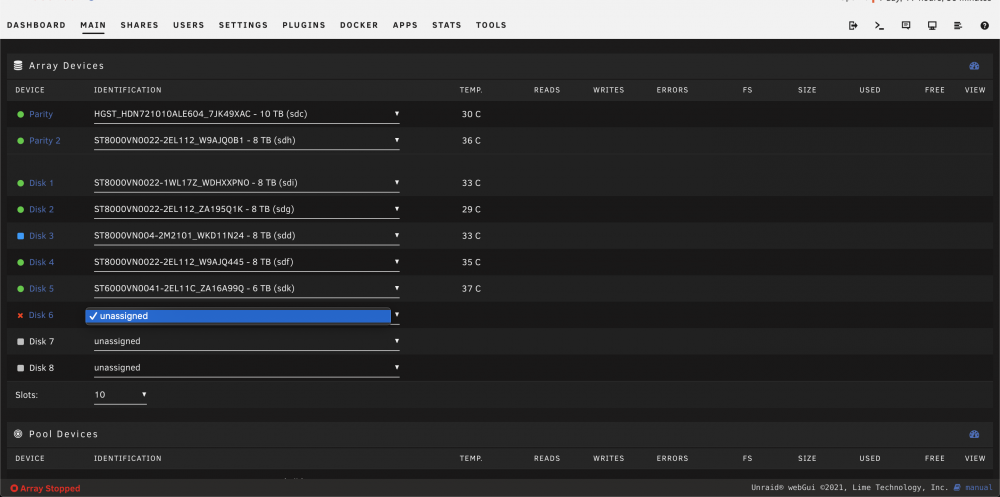
Task: Click the grey square status for Disk 7
Action: pos(20,342)
